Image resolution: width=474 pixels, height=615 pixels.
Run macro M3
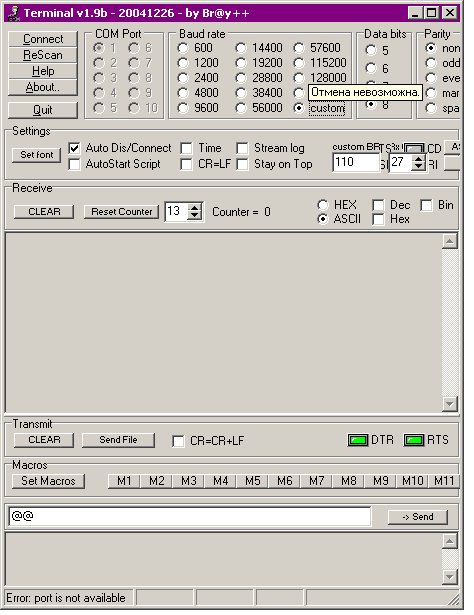click(188, 481)
